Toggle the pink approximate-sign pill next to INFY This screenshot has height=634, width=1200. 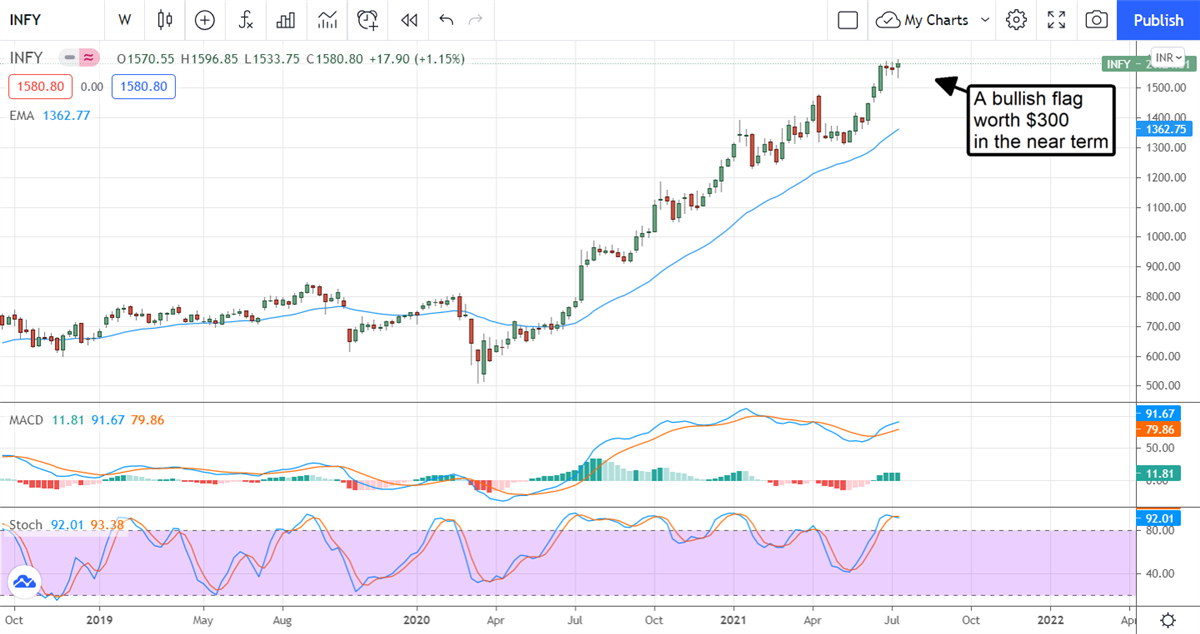click(90, 58)
